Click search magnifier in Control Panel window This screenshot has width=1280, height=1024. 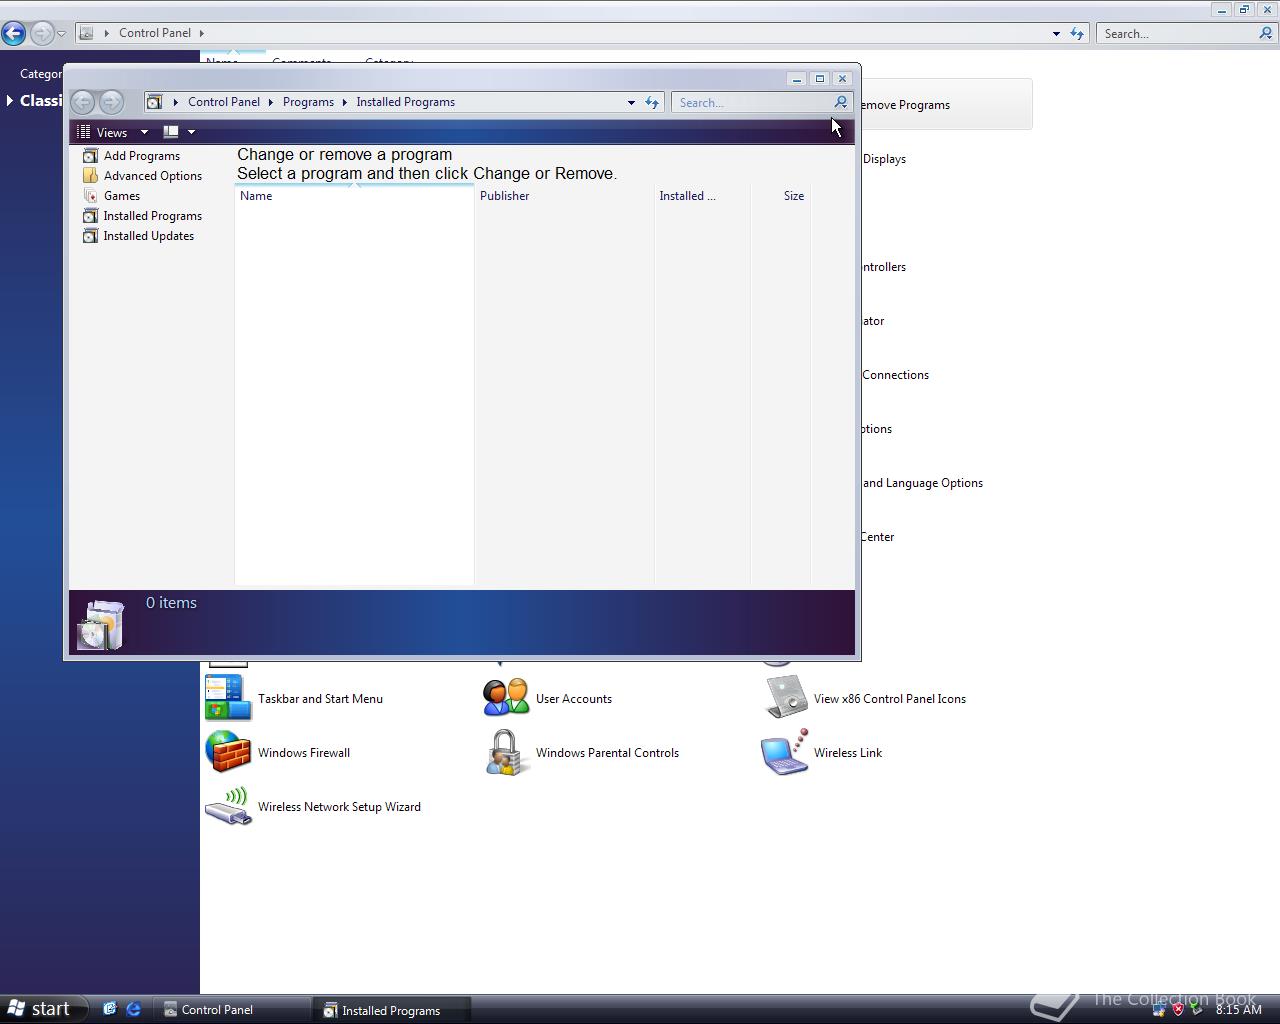(x=1265, y=33)
